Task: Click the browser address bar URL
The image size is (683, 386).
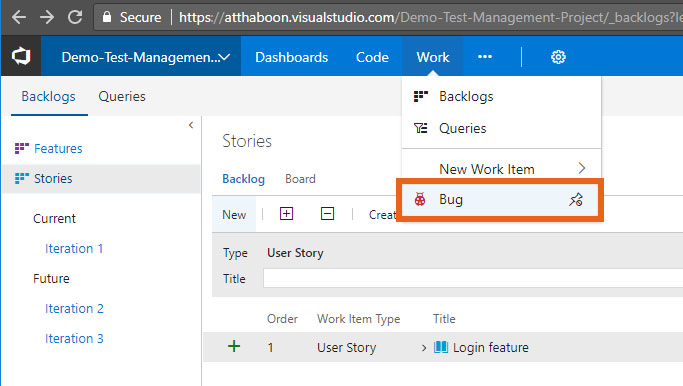Action: click(x=430, y=17)
